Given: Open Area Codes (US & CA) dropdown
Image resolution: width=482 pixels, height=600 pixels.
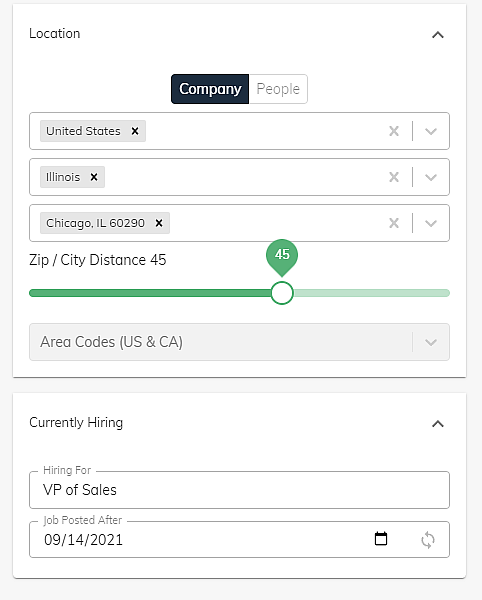Looking at the screenshot, I should click(x=239, y=342).
